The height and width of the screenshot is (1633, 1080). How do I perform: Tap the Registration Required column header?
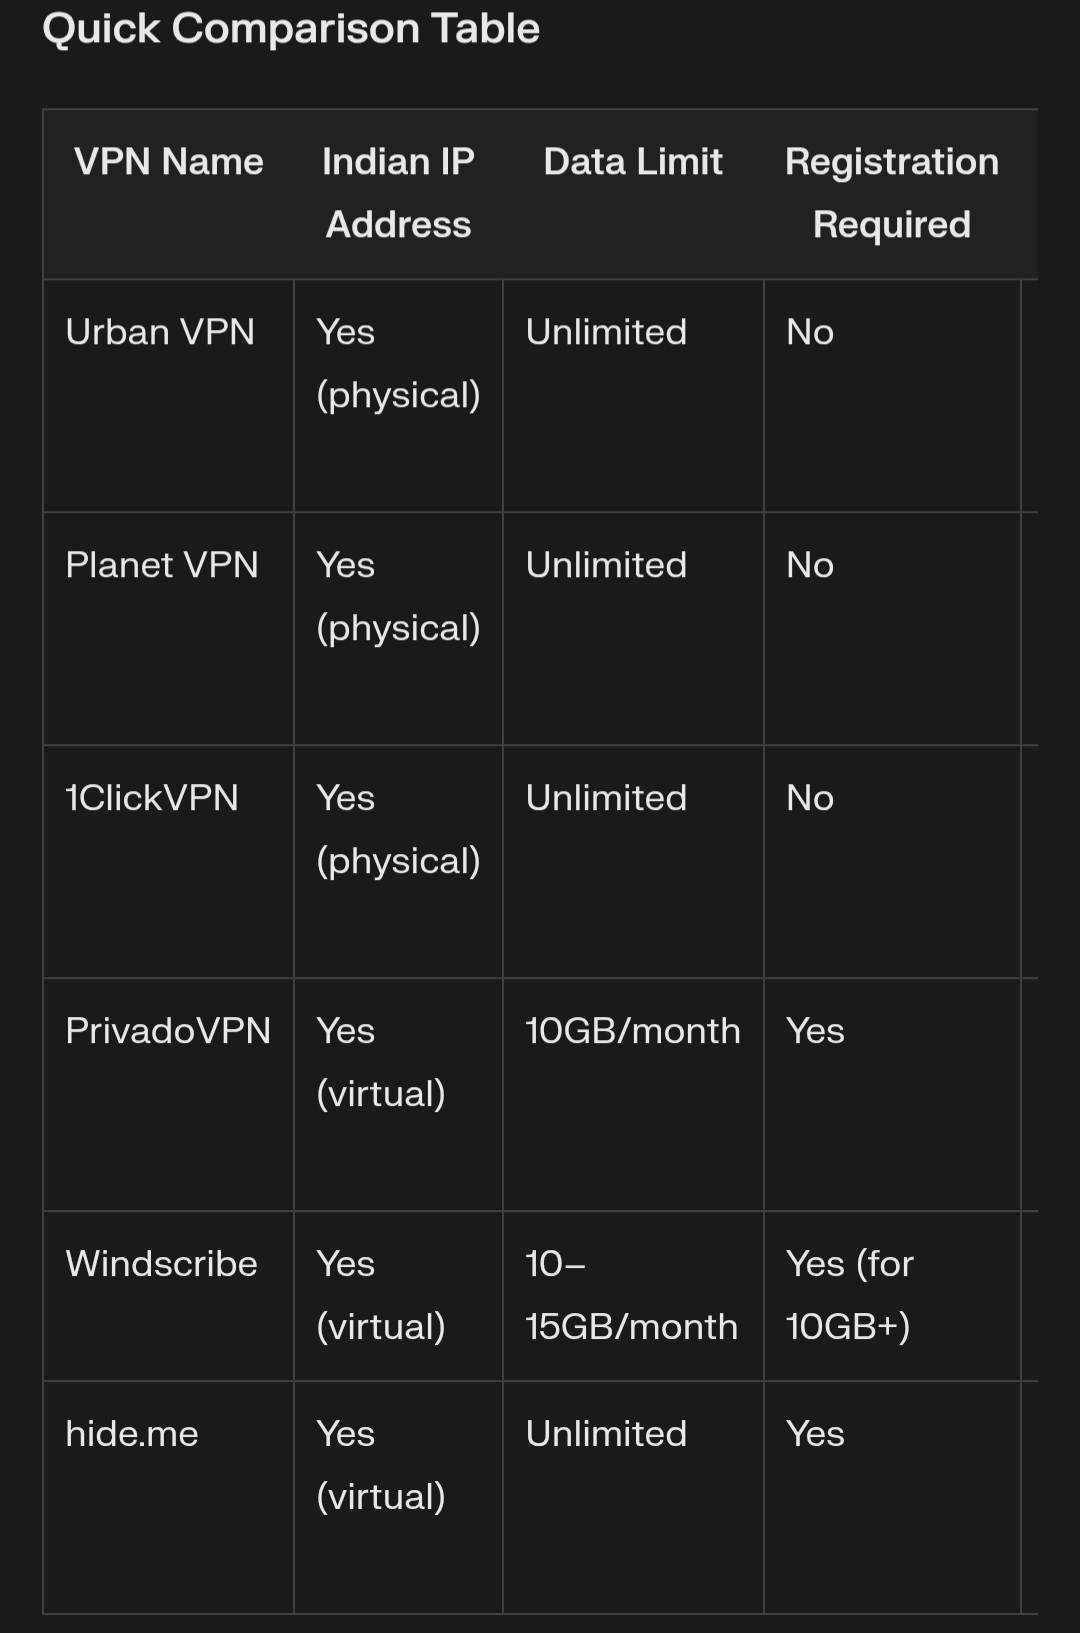892,193
